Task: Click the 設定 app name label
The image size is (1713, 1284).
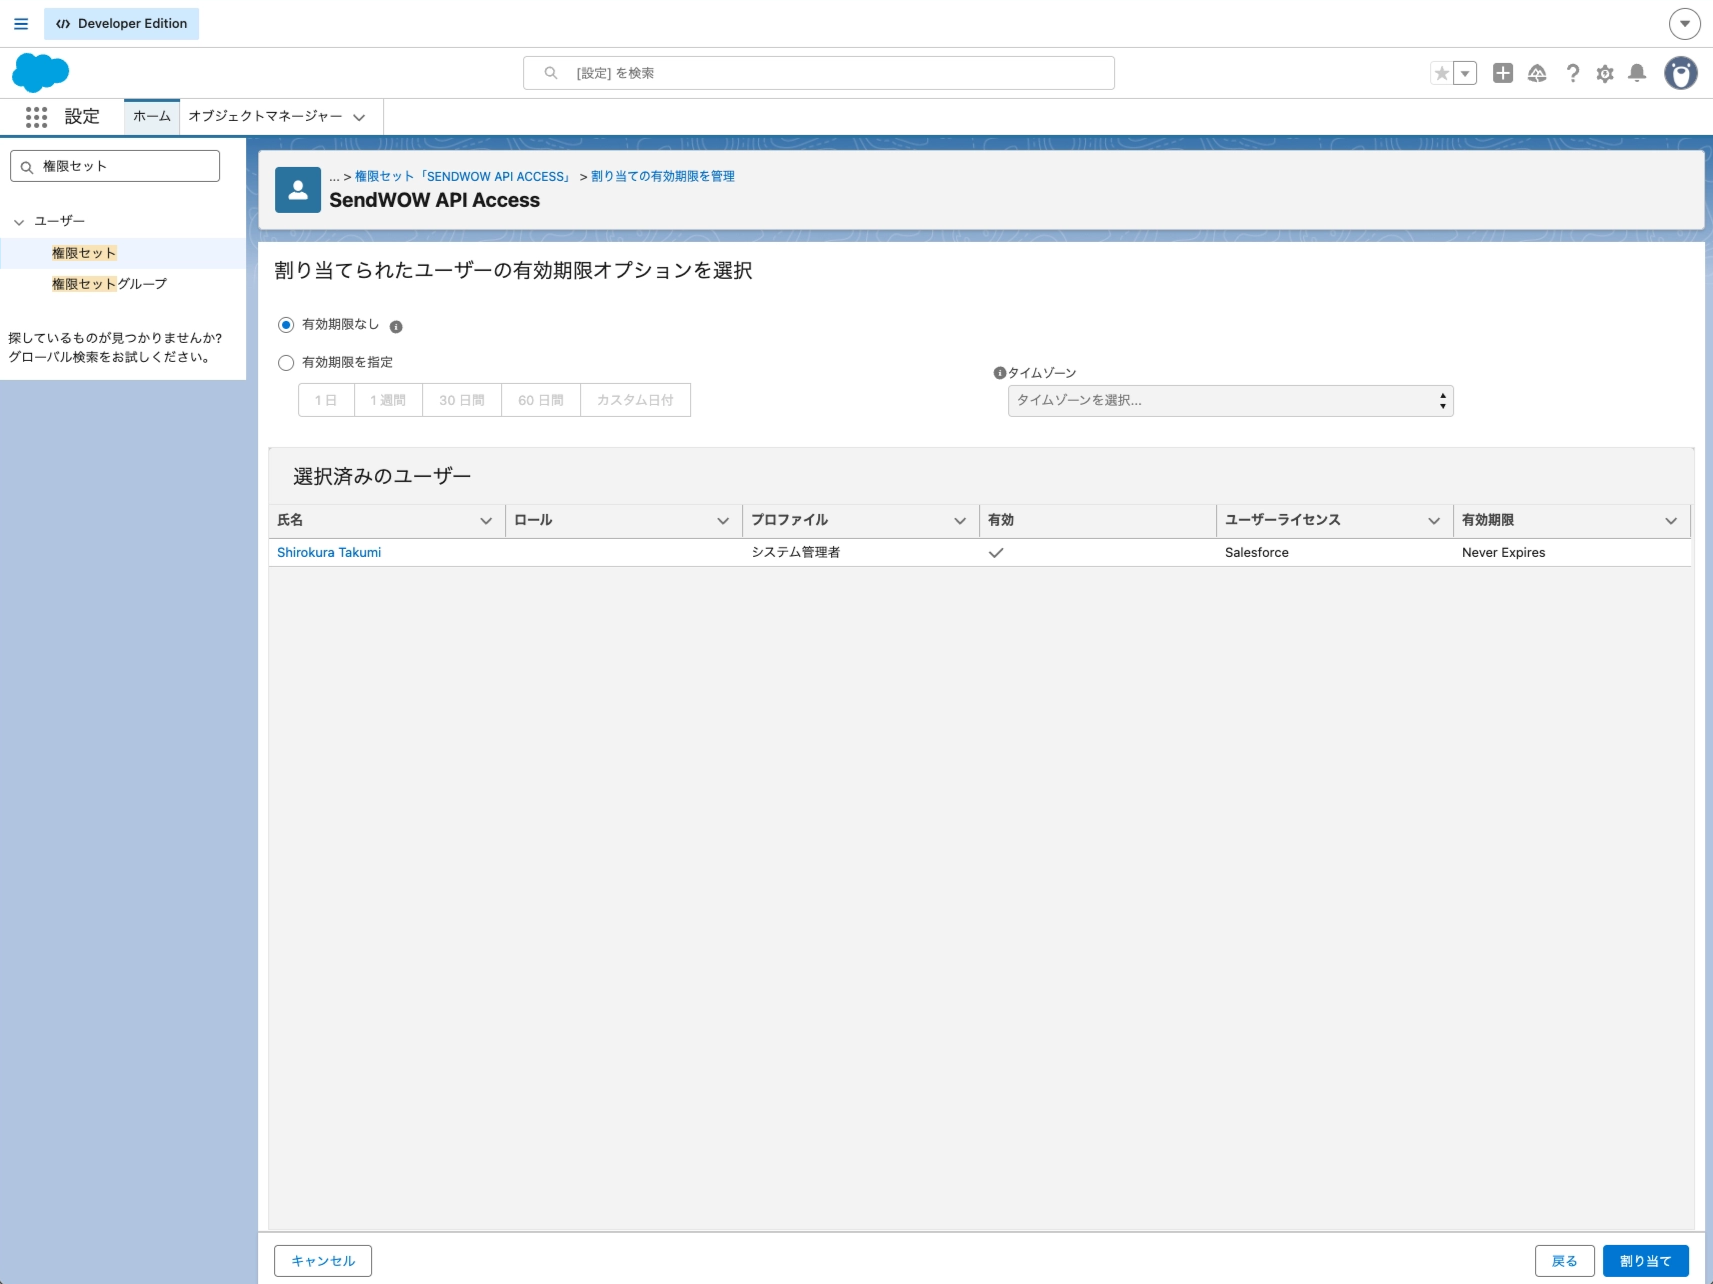Action: tap(82, 117)
